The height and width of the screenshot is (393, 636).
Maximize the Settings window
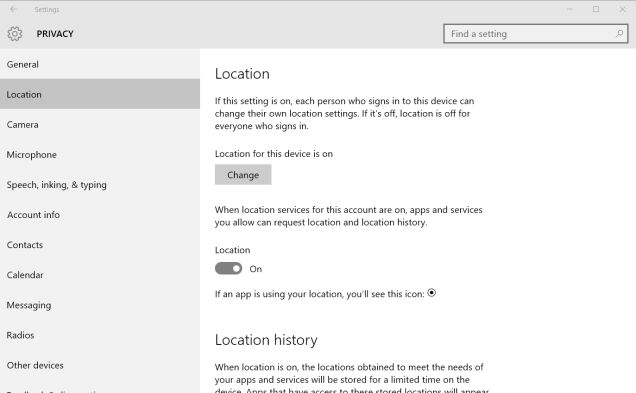coord(596,9)
